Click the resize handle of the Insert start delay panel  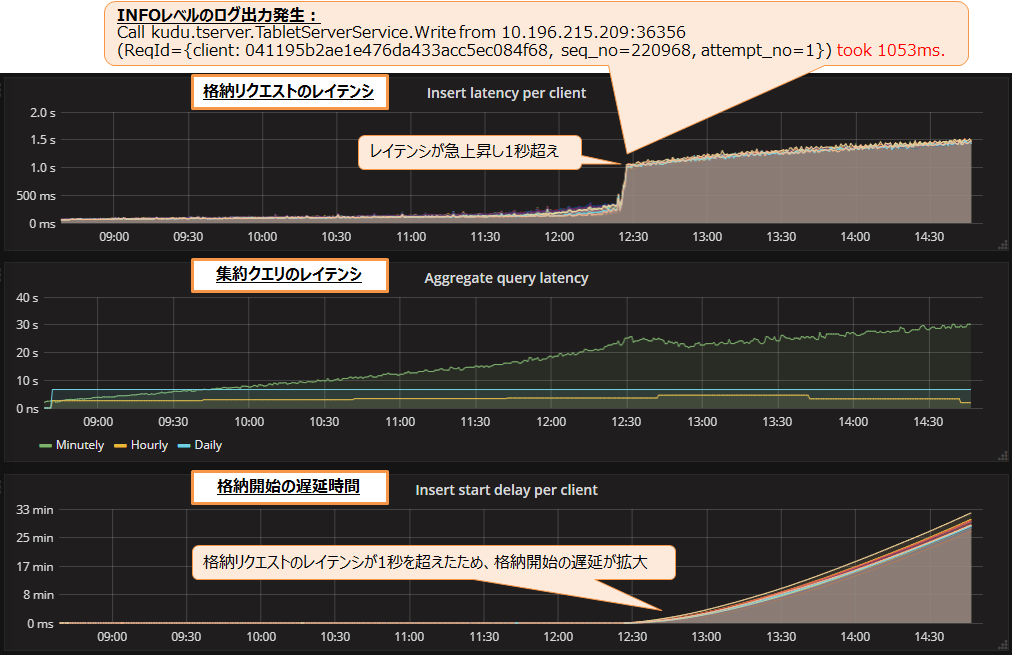coord(1003,645)
